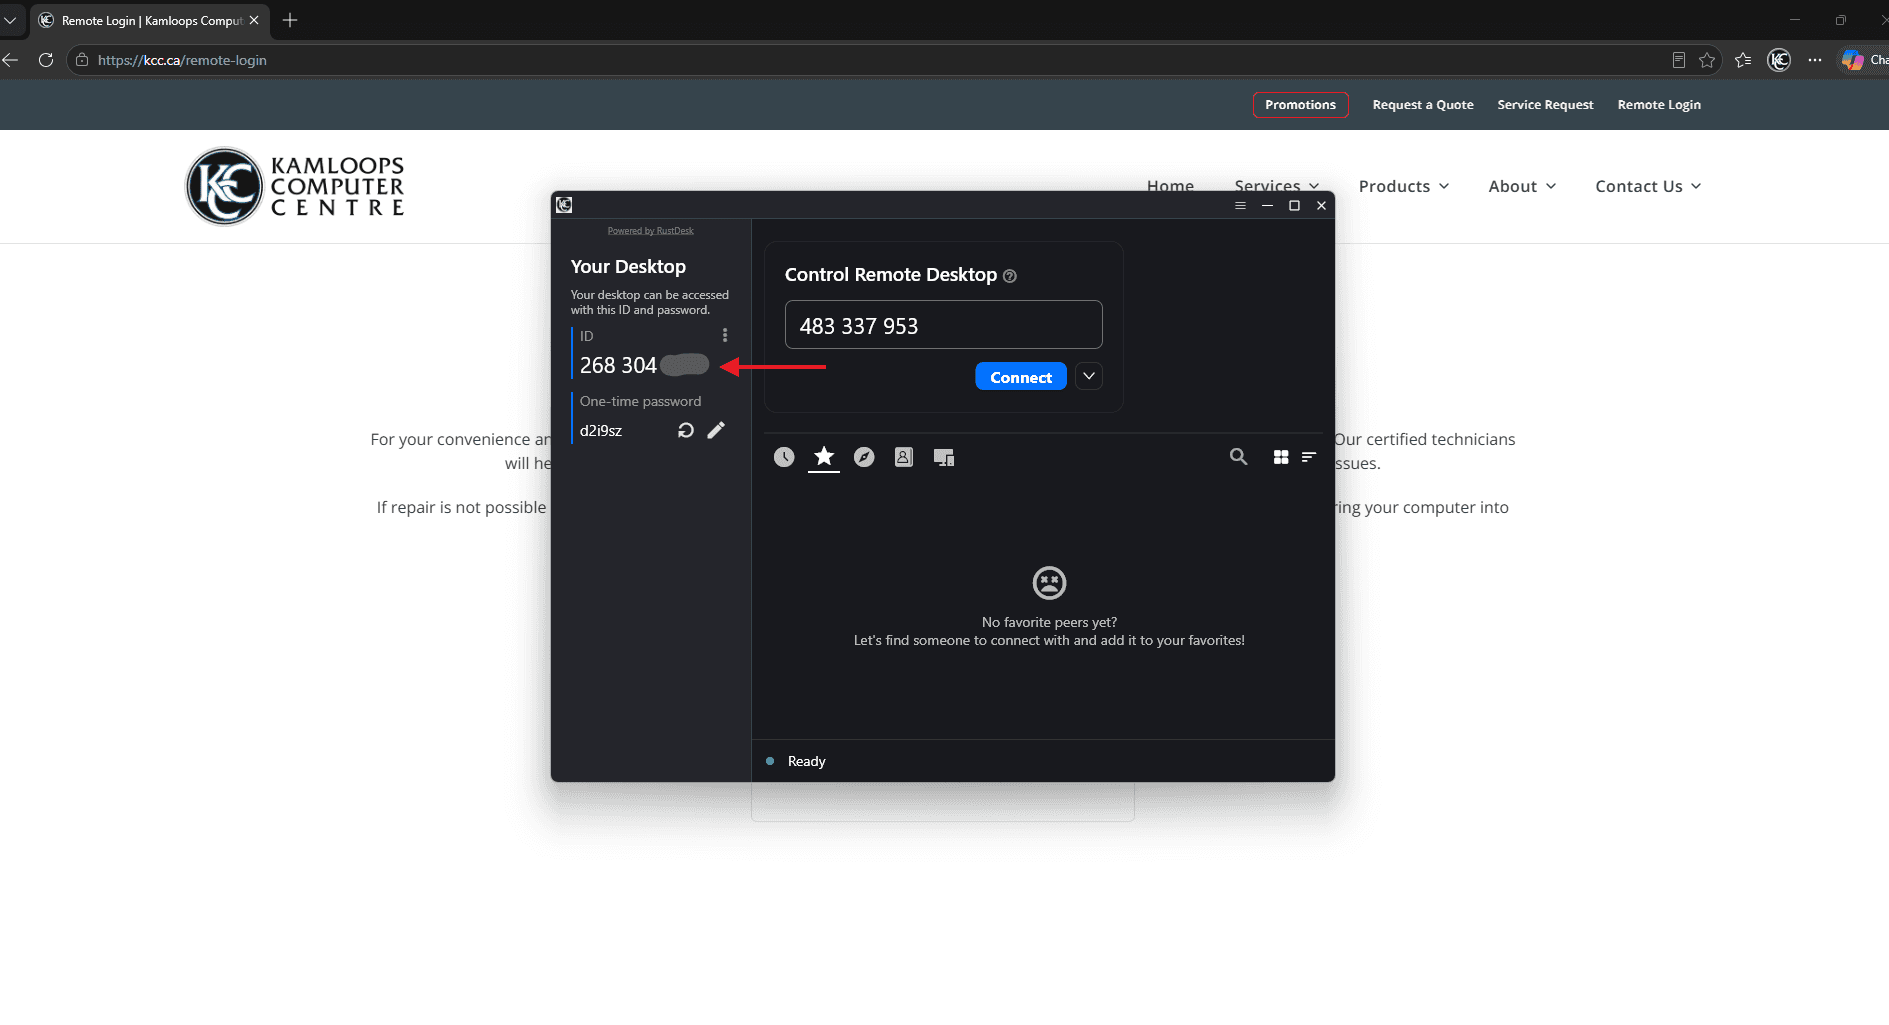Minimize the RustDesk window
This screenshot has width=1889, height=1025.
coord(1267,205)
